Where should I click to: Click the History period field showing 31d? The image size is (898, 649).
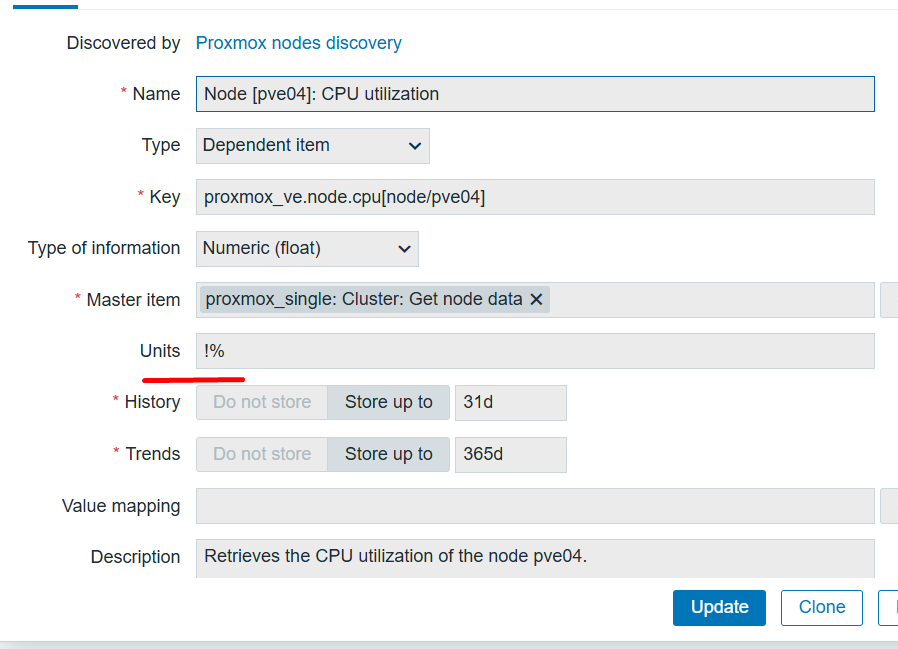[510, 403]
